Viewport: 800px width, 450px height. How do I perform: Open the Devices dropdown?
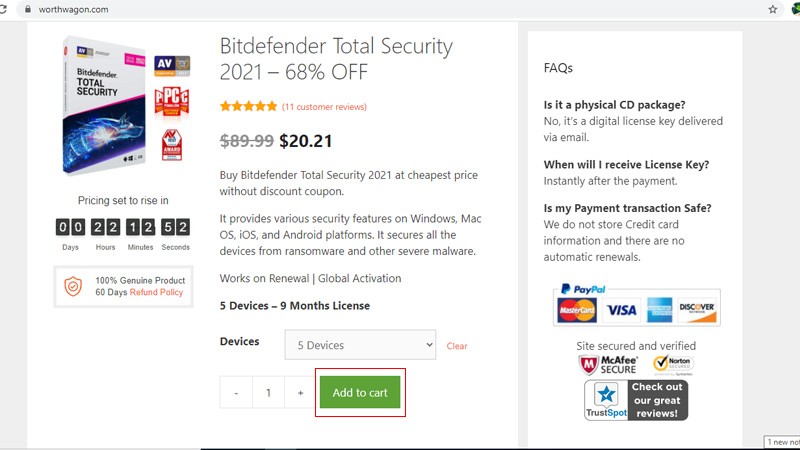(360, 345)
